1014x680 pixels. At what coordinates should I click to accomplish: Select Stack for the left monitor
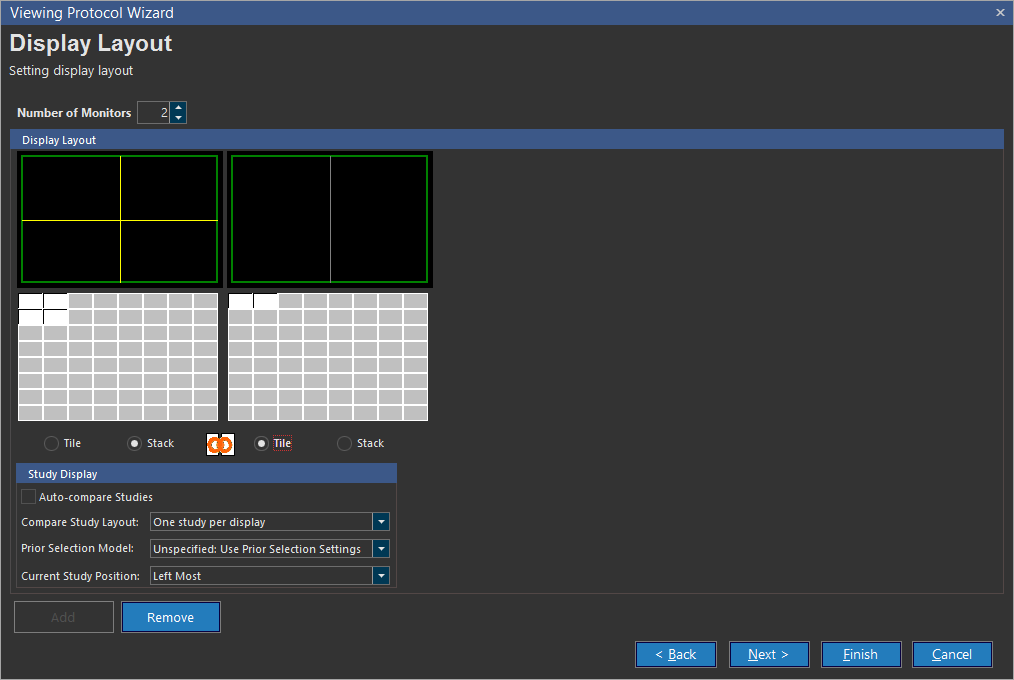pyautogui.click(x=135, y=443)
